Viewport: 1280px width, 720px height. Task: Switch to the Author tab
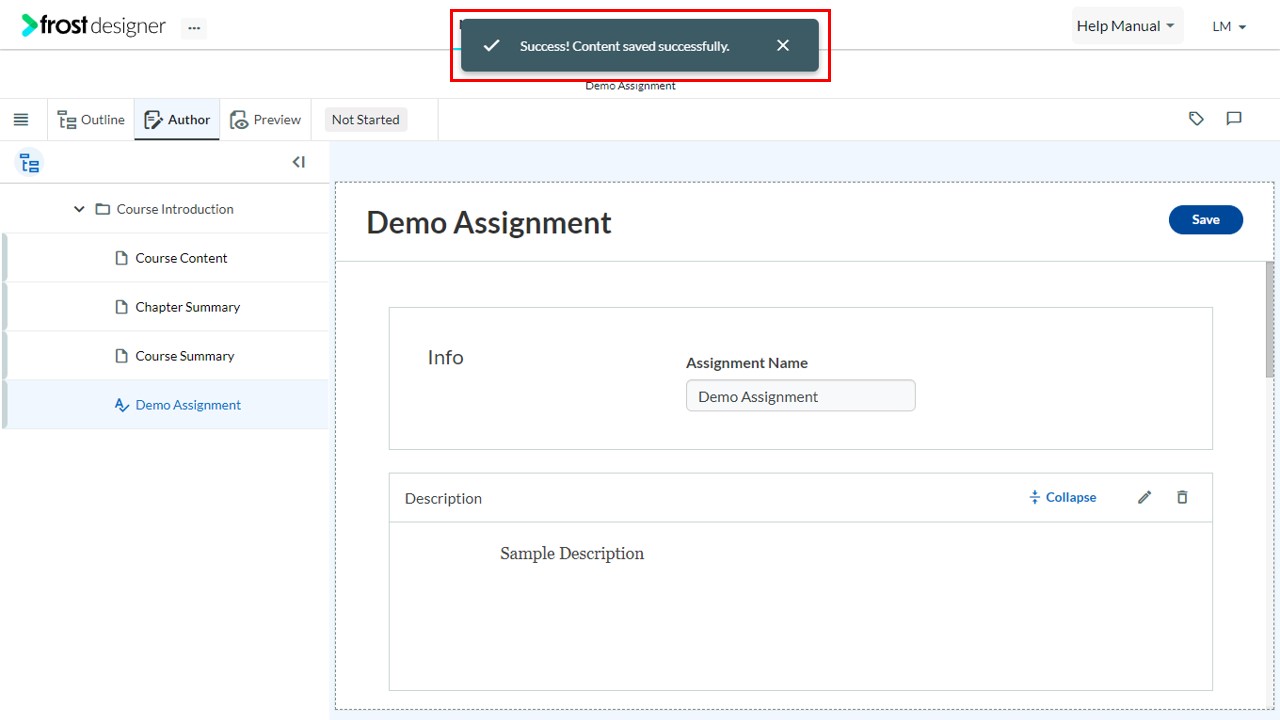[177, 120]
